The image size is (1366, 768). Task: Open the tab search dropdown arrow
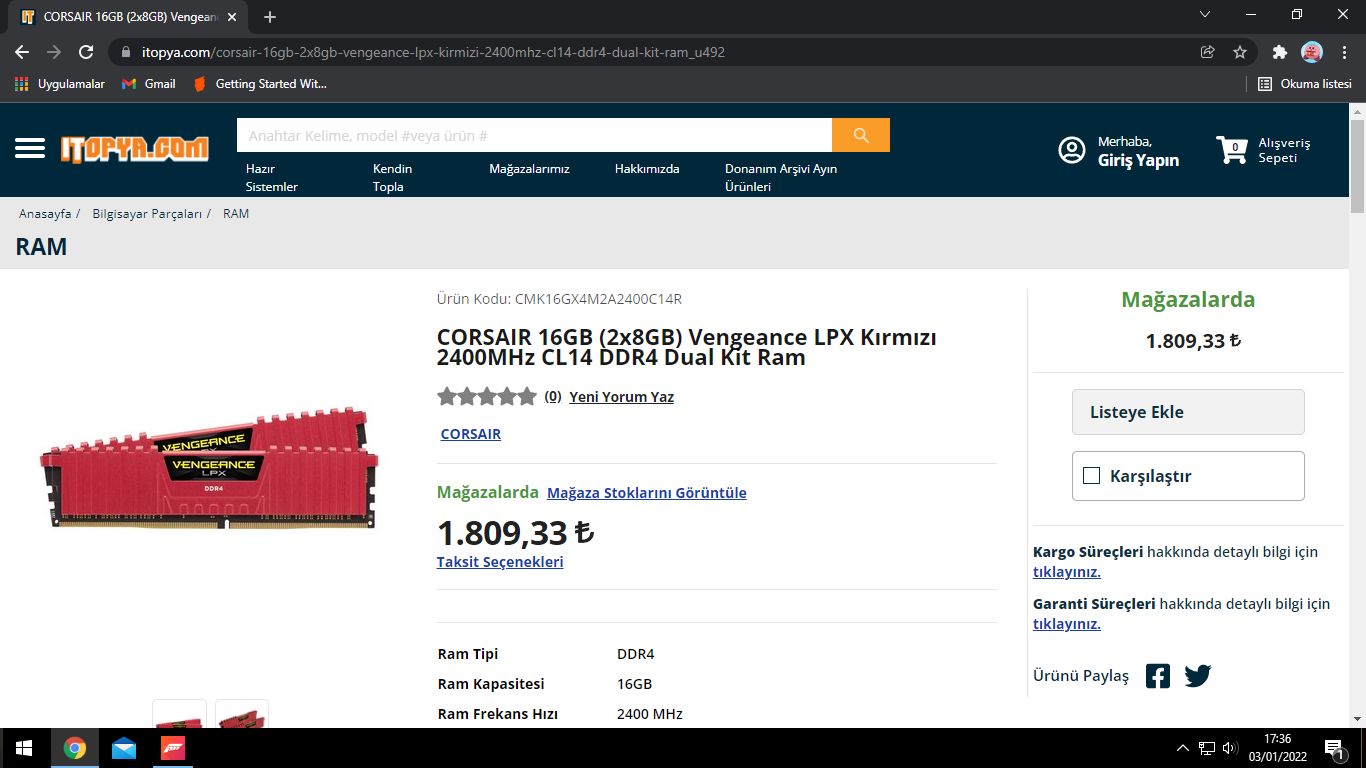point(1205,15)
